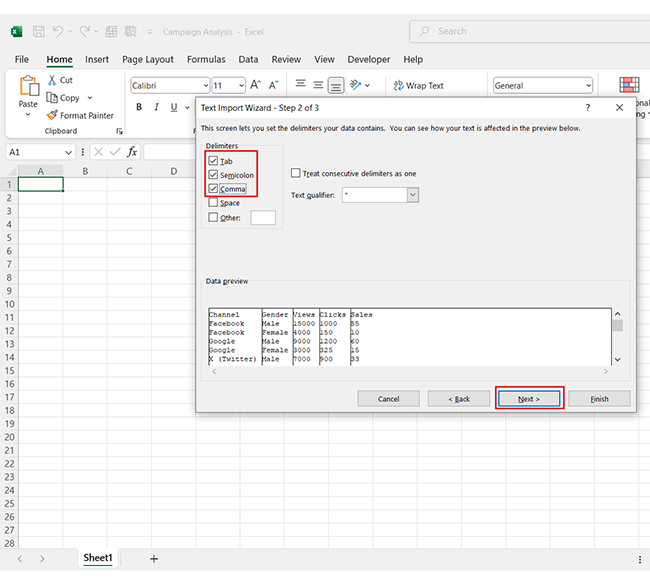Click the Bottom Align icon

[336, 85]
